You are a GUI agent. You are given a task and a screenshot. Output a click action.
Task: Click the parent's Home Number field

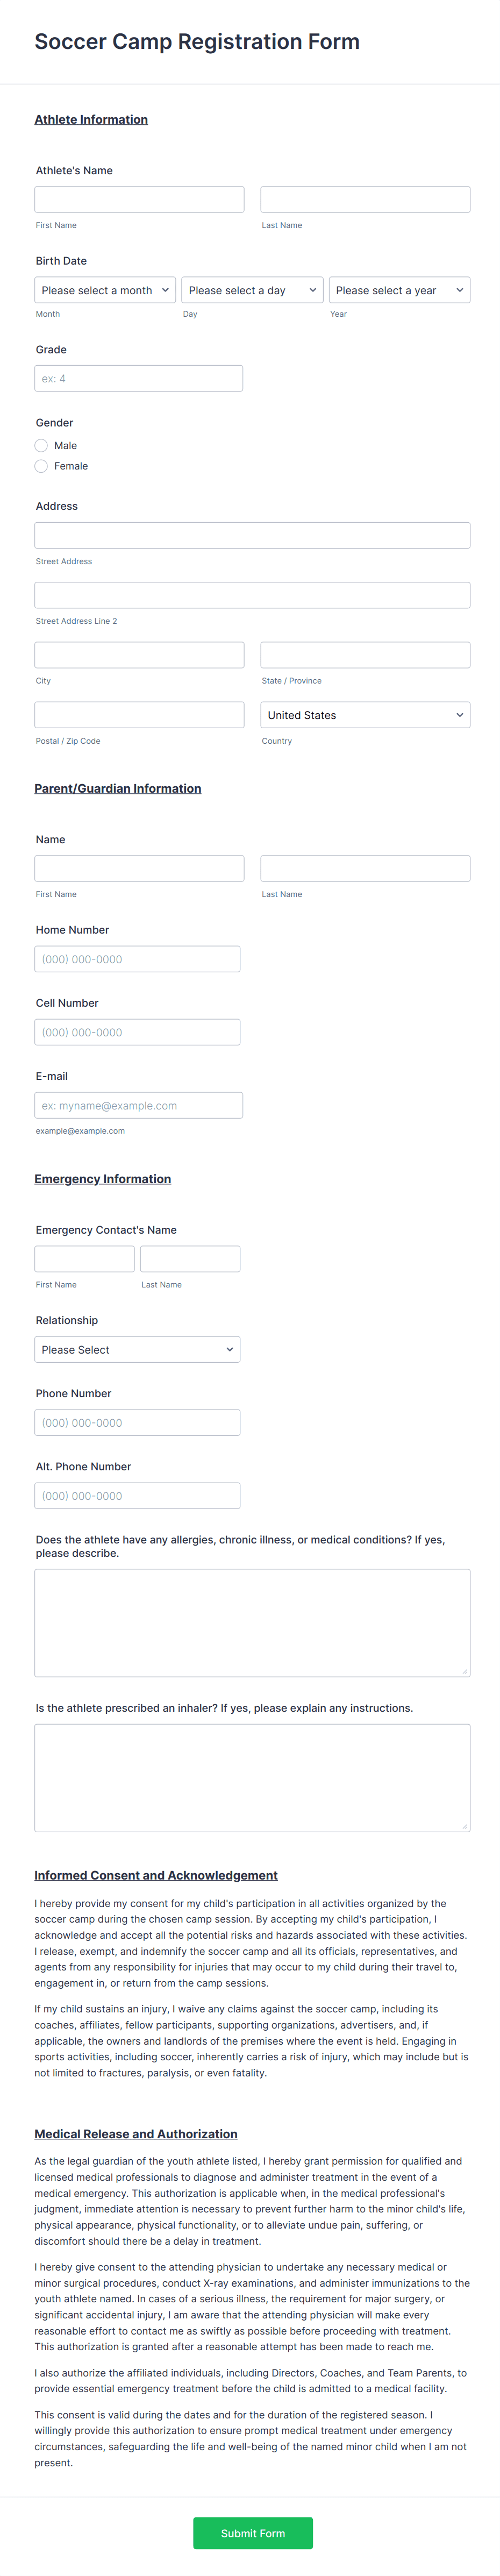137,958
